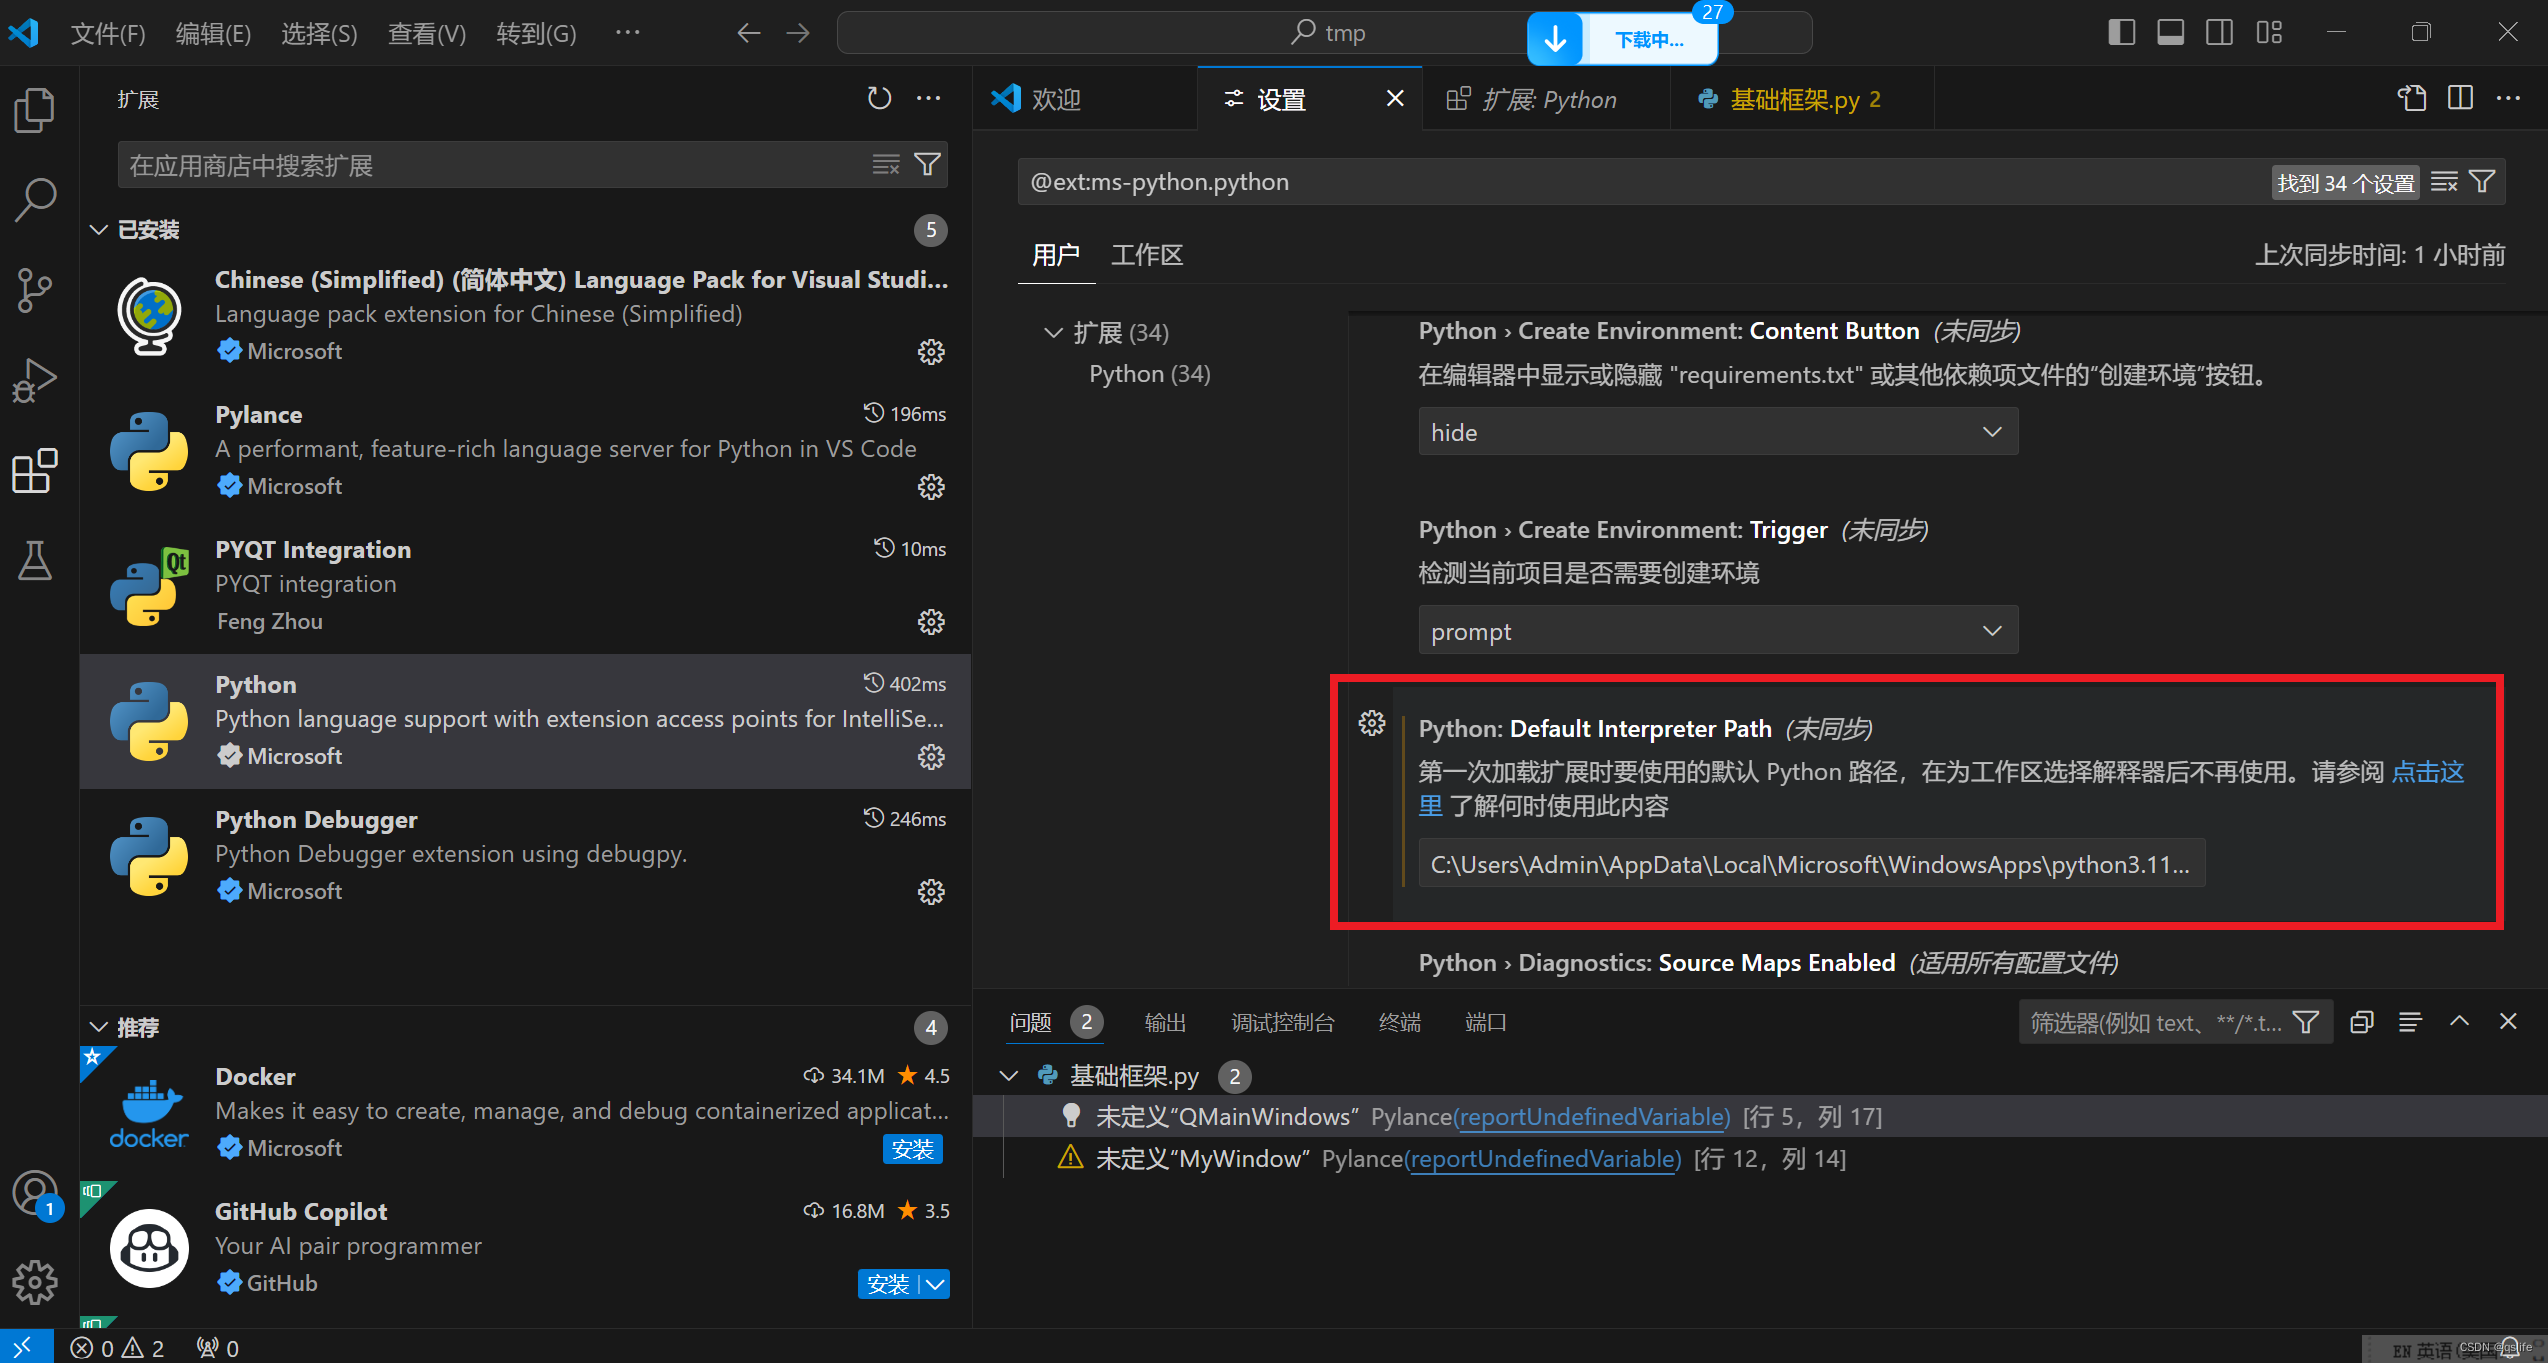
Task: Collapse the 推荐 recommended section
Action: (x=99, y=1027)
